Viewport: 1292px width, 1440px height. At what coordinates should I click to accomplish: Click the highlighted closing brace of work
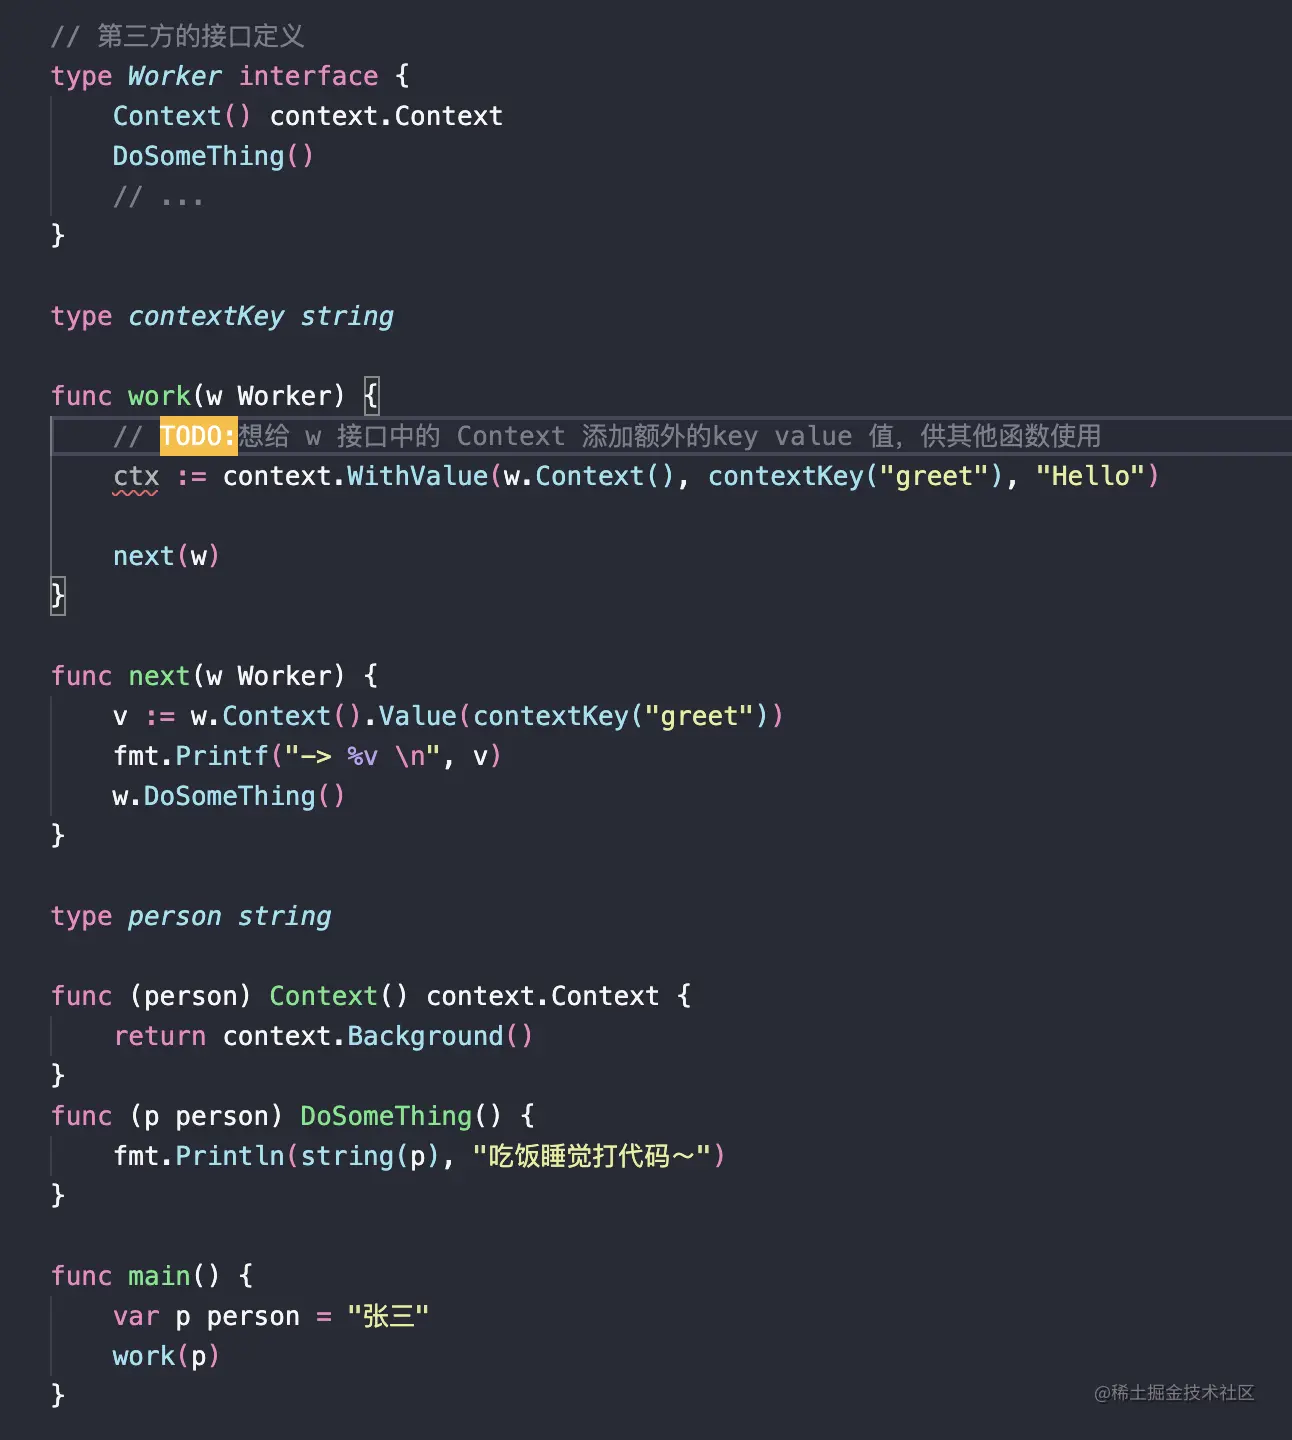click(x=58, y=596)
